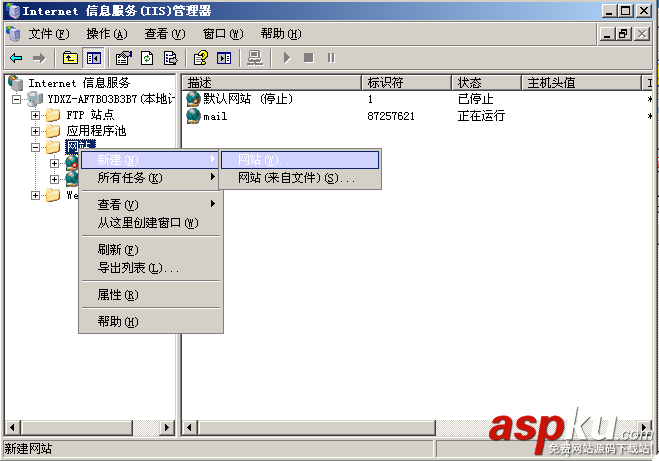Toggle the console tree show/hide icon
The height and width of the screenshot is (461, 659).
pyautogui.click(x=93, y=58)
